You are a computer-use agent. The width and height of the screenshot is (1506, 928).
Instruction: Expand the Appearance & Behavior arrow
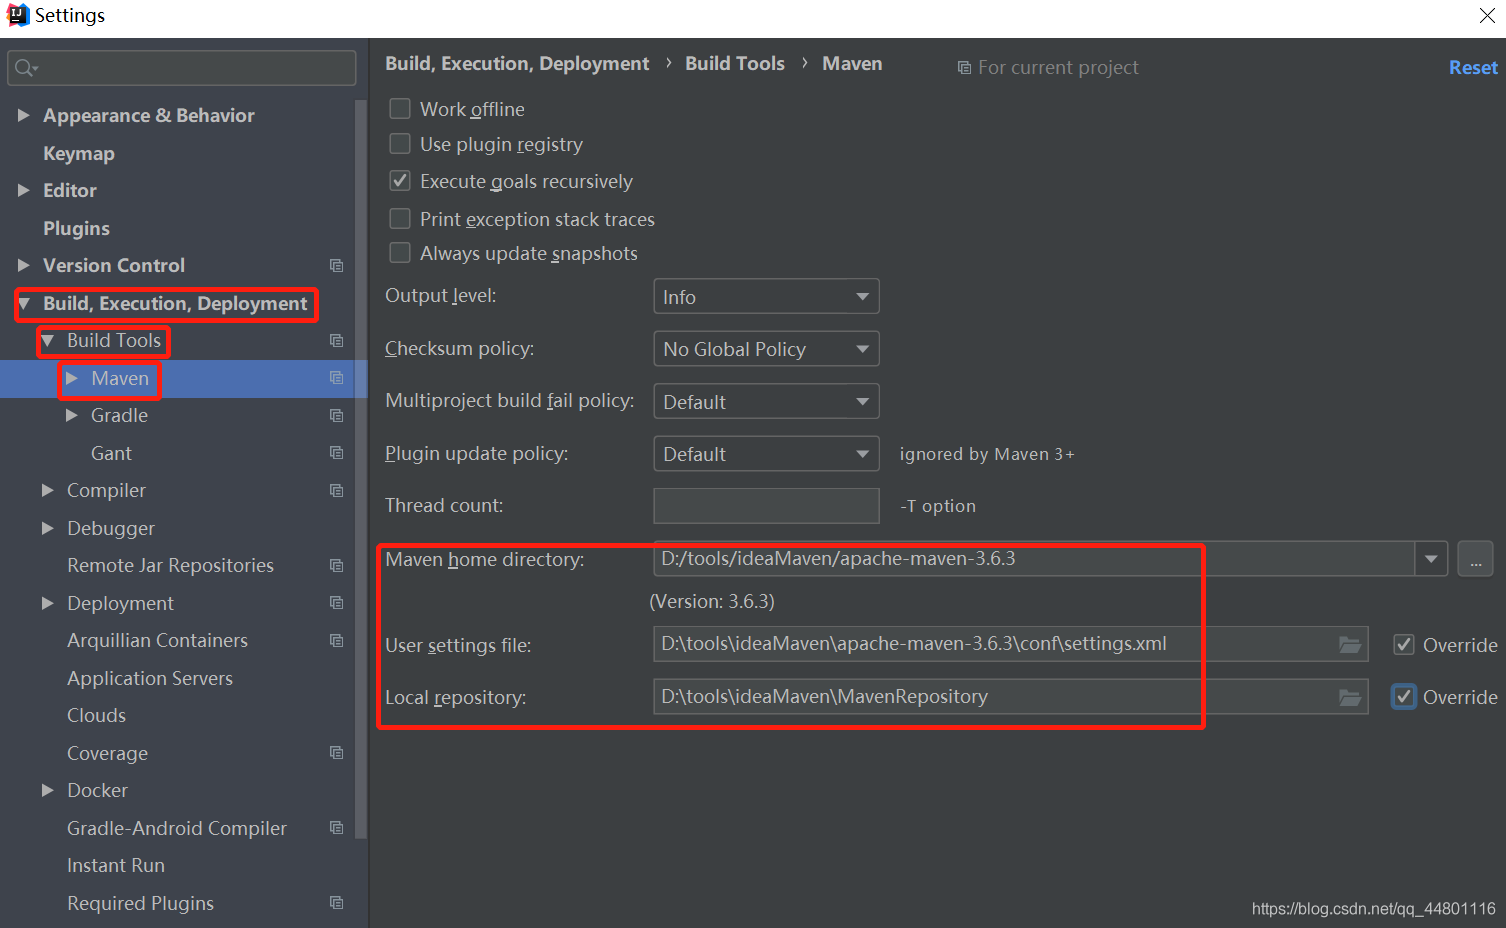click(23, 115)
